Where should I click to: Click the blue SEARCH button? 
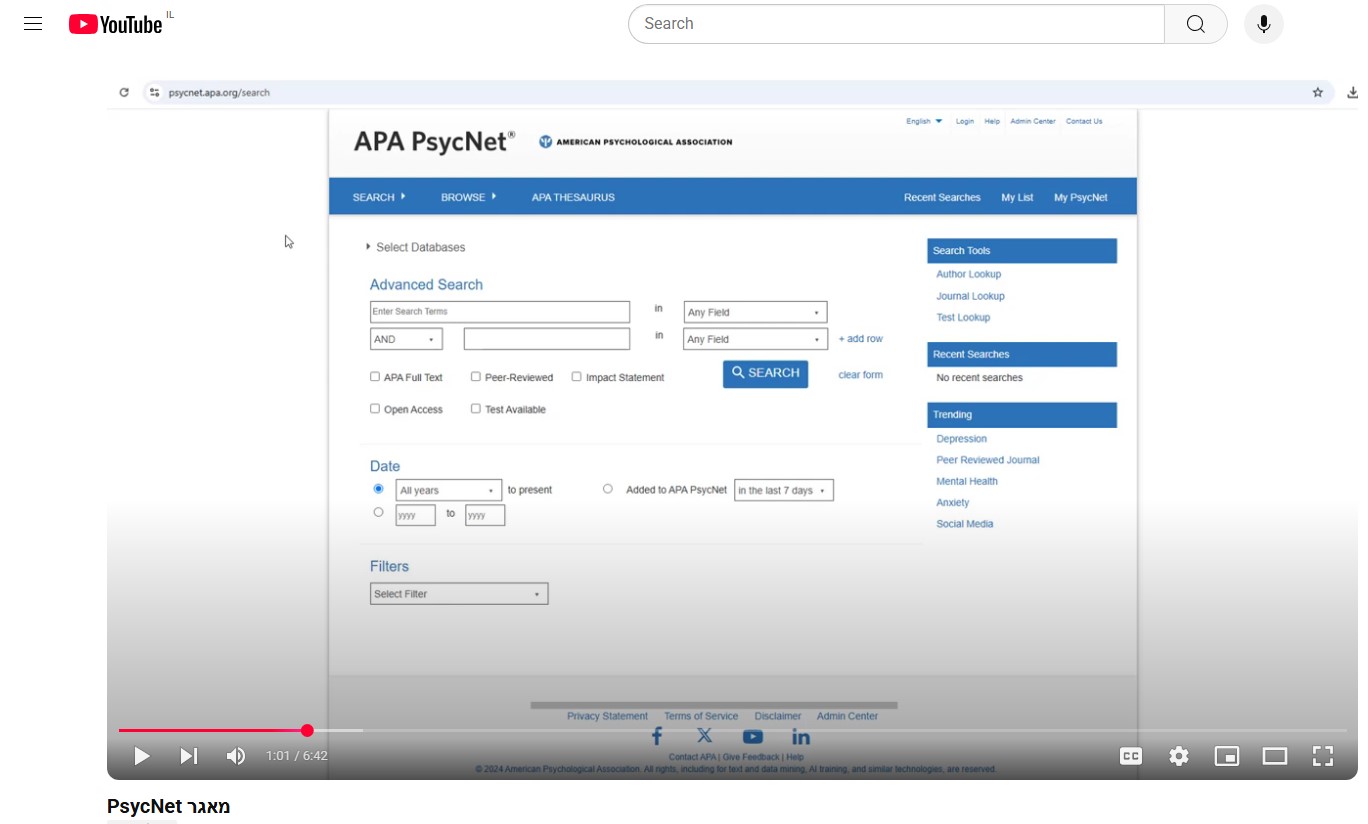tap(765, 373)
